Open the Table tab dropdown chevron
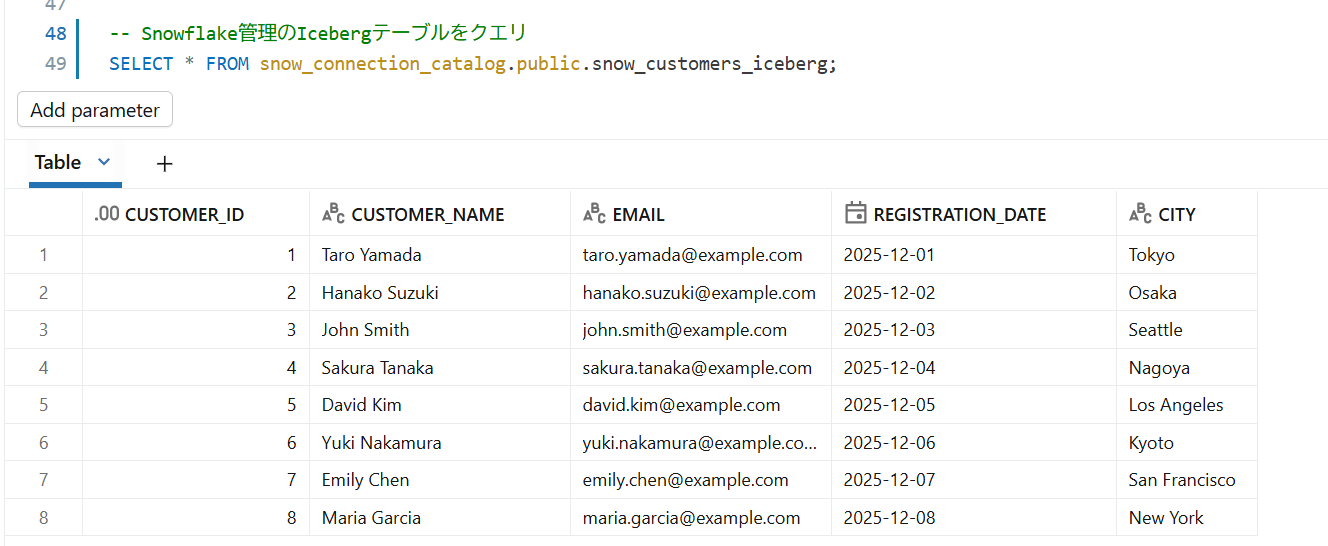Screen dimensions: 1328x546 coord(104,162)
